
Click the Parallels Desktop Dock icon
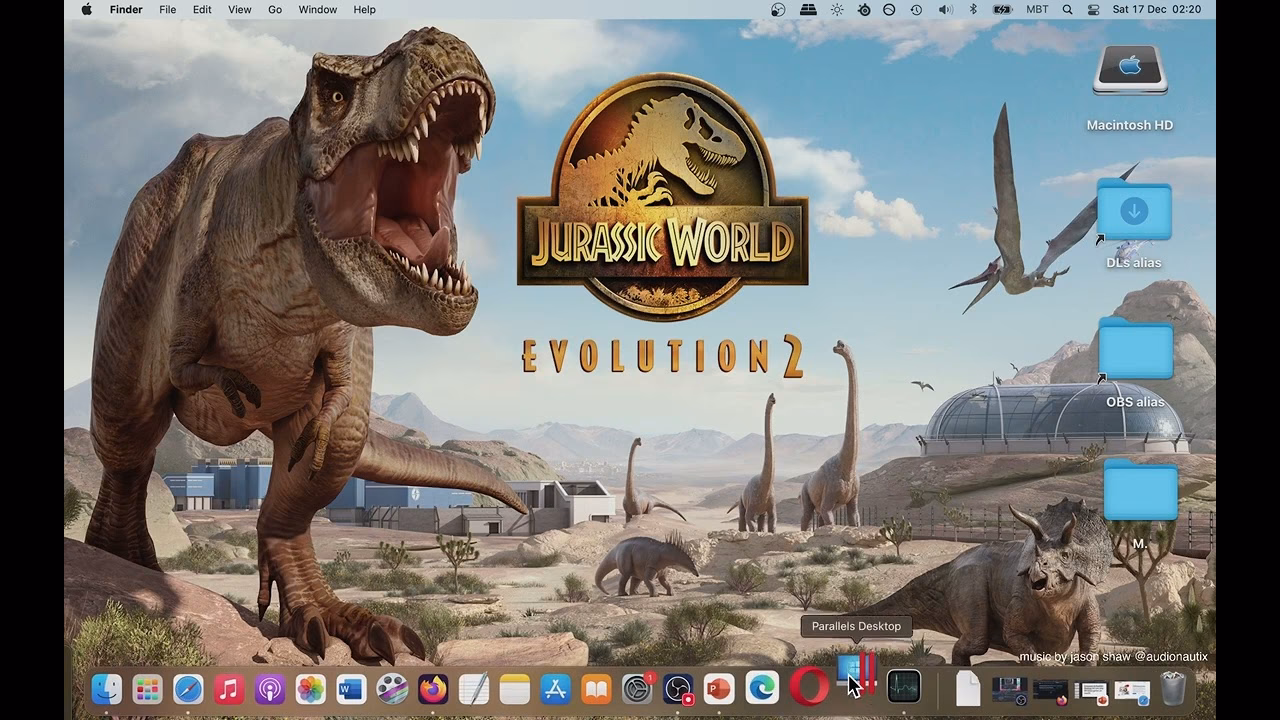(856, 674)
